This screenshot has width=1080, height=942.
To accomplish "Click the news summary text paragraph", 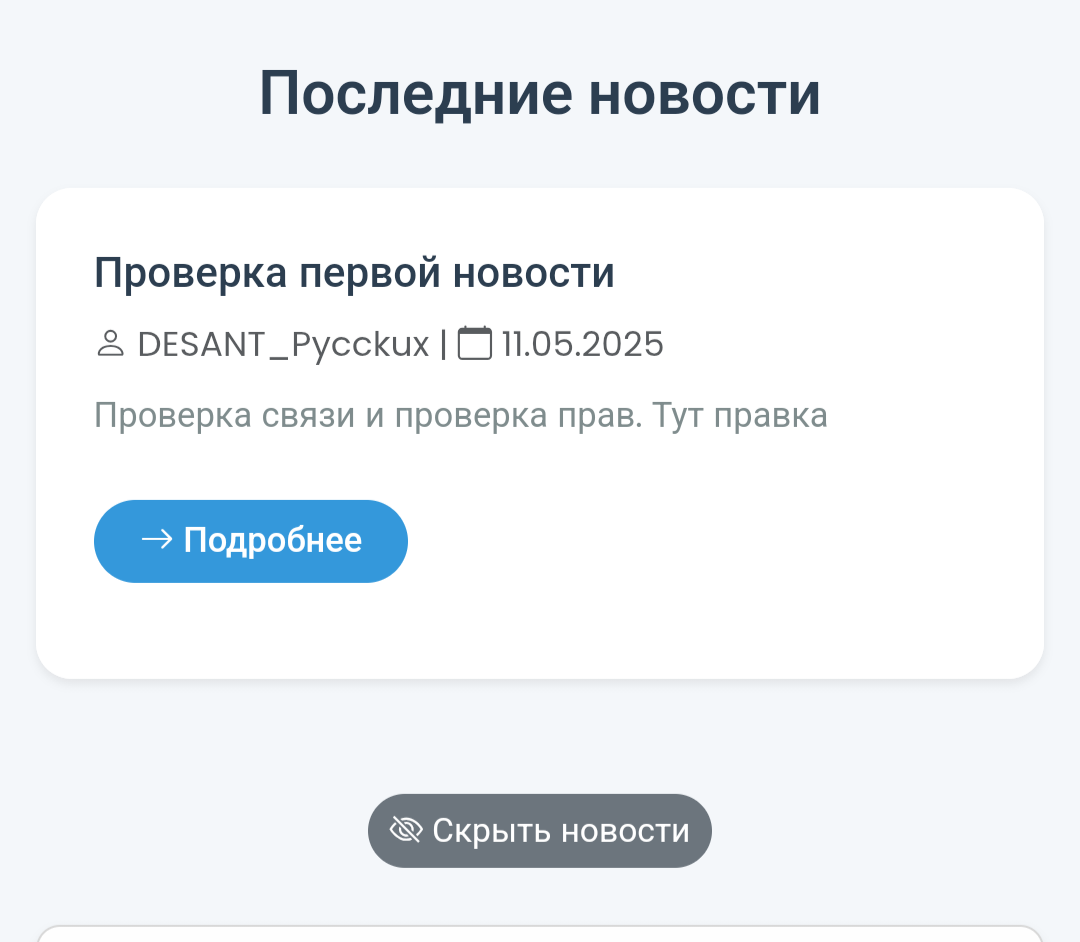I will tap(460, 415).
